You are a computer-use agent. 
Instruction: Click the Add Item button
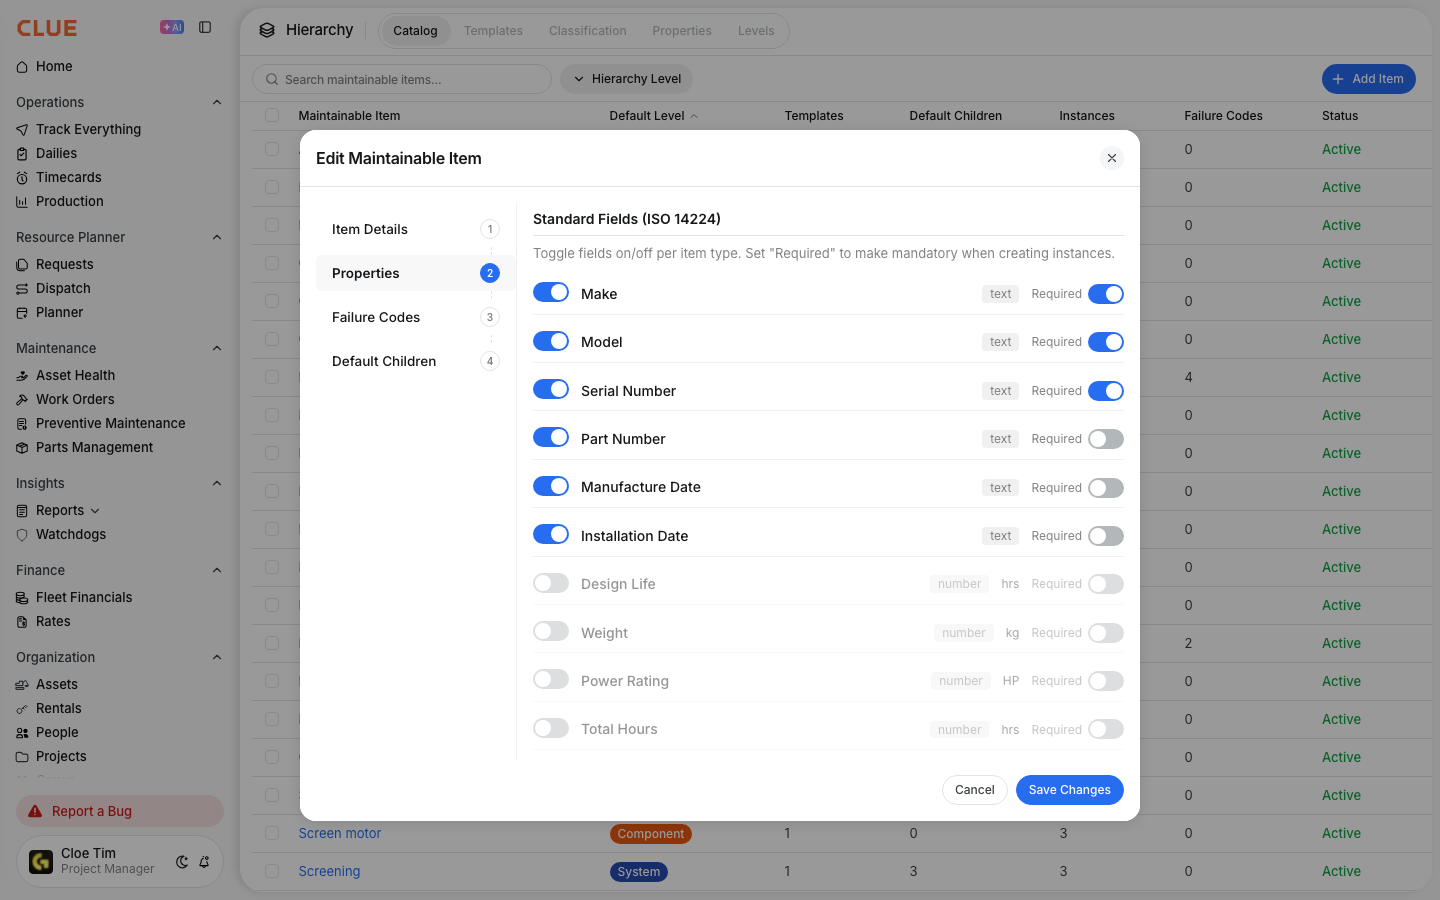pyautogui.click(x=1368, y=79)
